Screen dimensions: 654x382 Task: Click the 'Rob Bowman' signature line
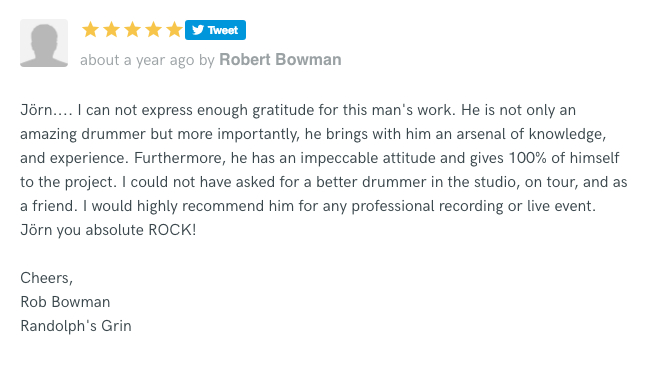click(65, 302)
